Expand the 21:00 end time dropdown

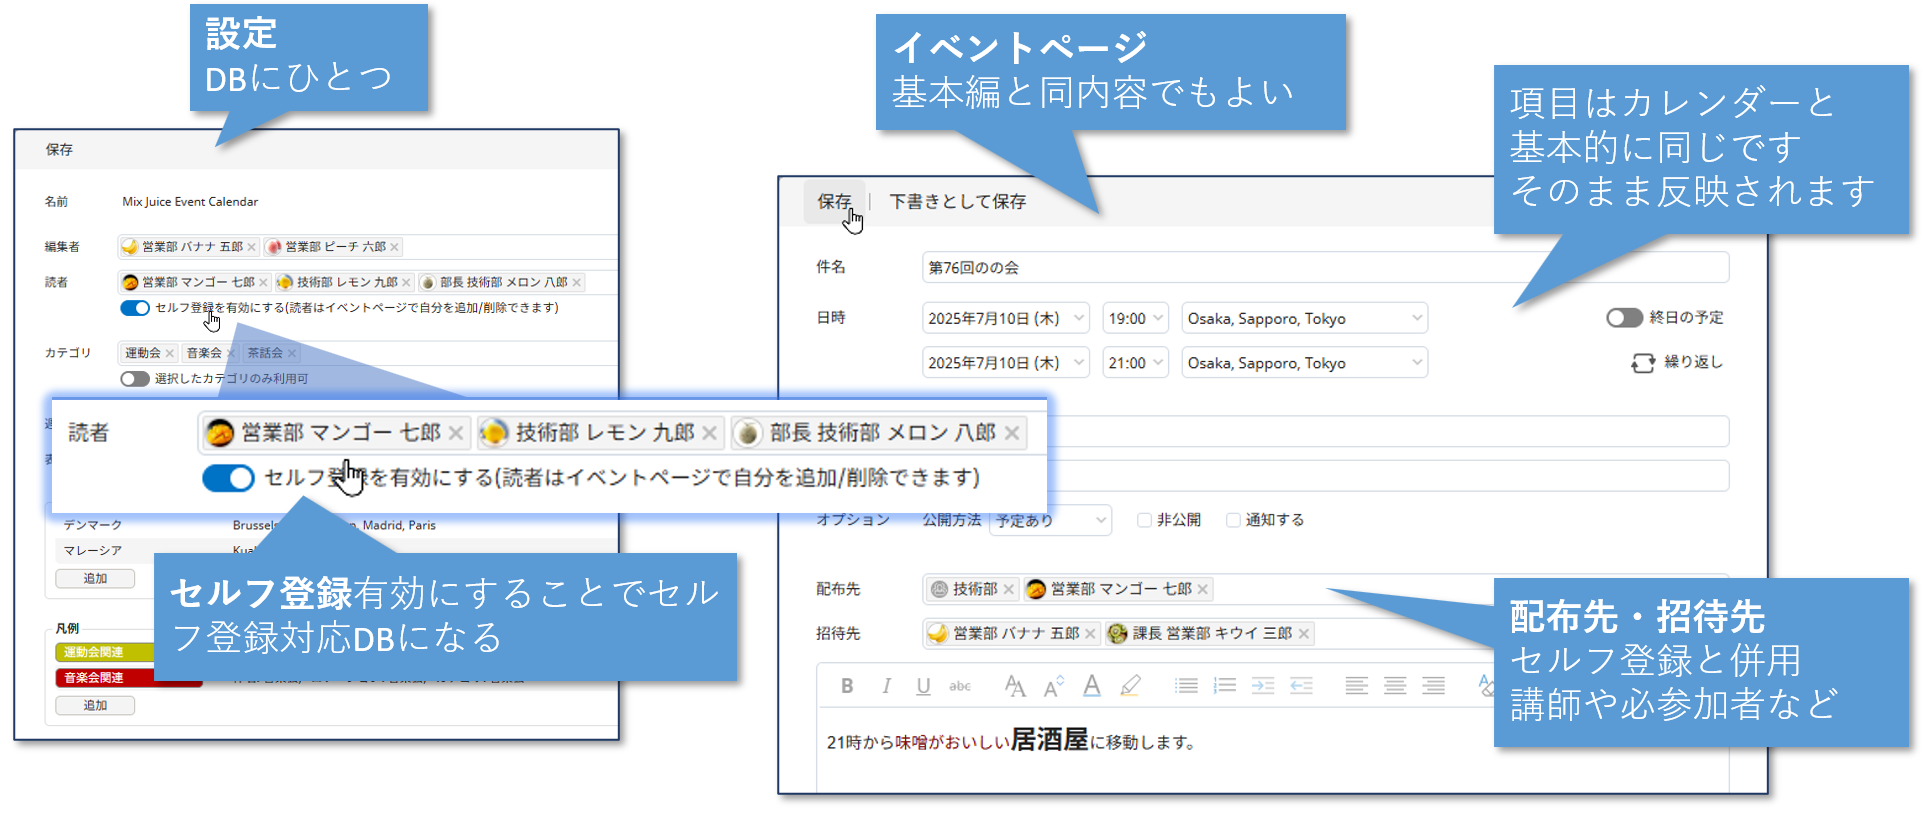tap(1135, 363)
